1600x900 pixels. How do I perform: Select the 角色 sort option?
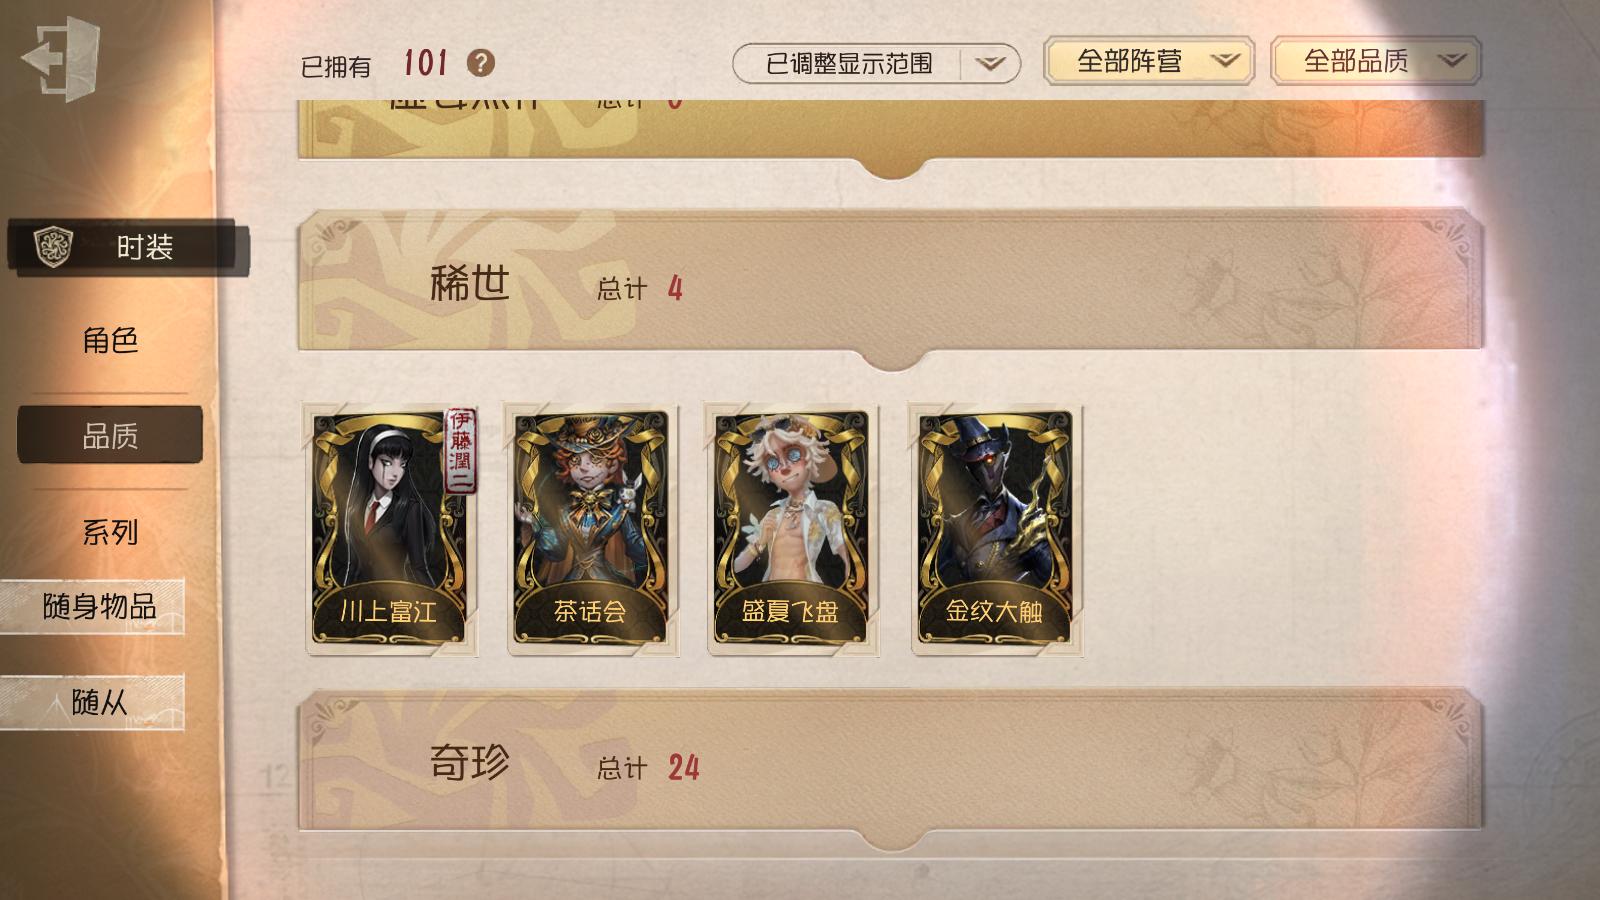click(x=110, y=341)
